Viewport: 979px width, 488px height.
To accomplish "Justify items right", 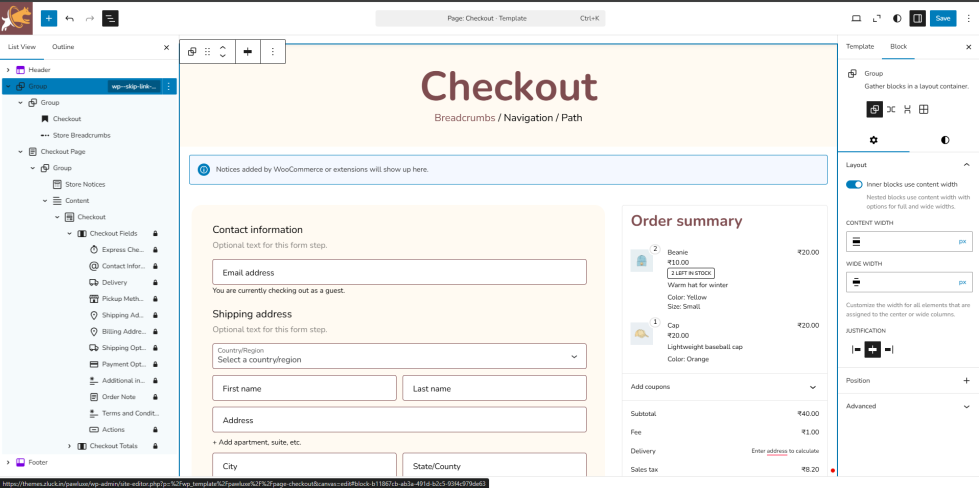I will coord(889,349).
